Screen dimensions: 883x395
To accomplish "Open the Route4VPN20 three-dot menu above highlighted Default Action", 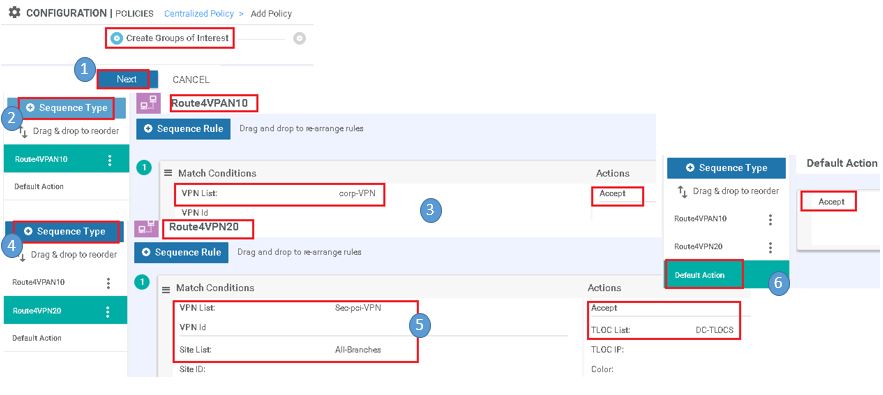I will [x=770, y=247].
